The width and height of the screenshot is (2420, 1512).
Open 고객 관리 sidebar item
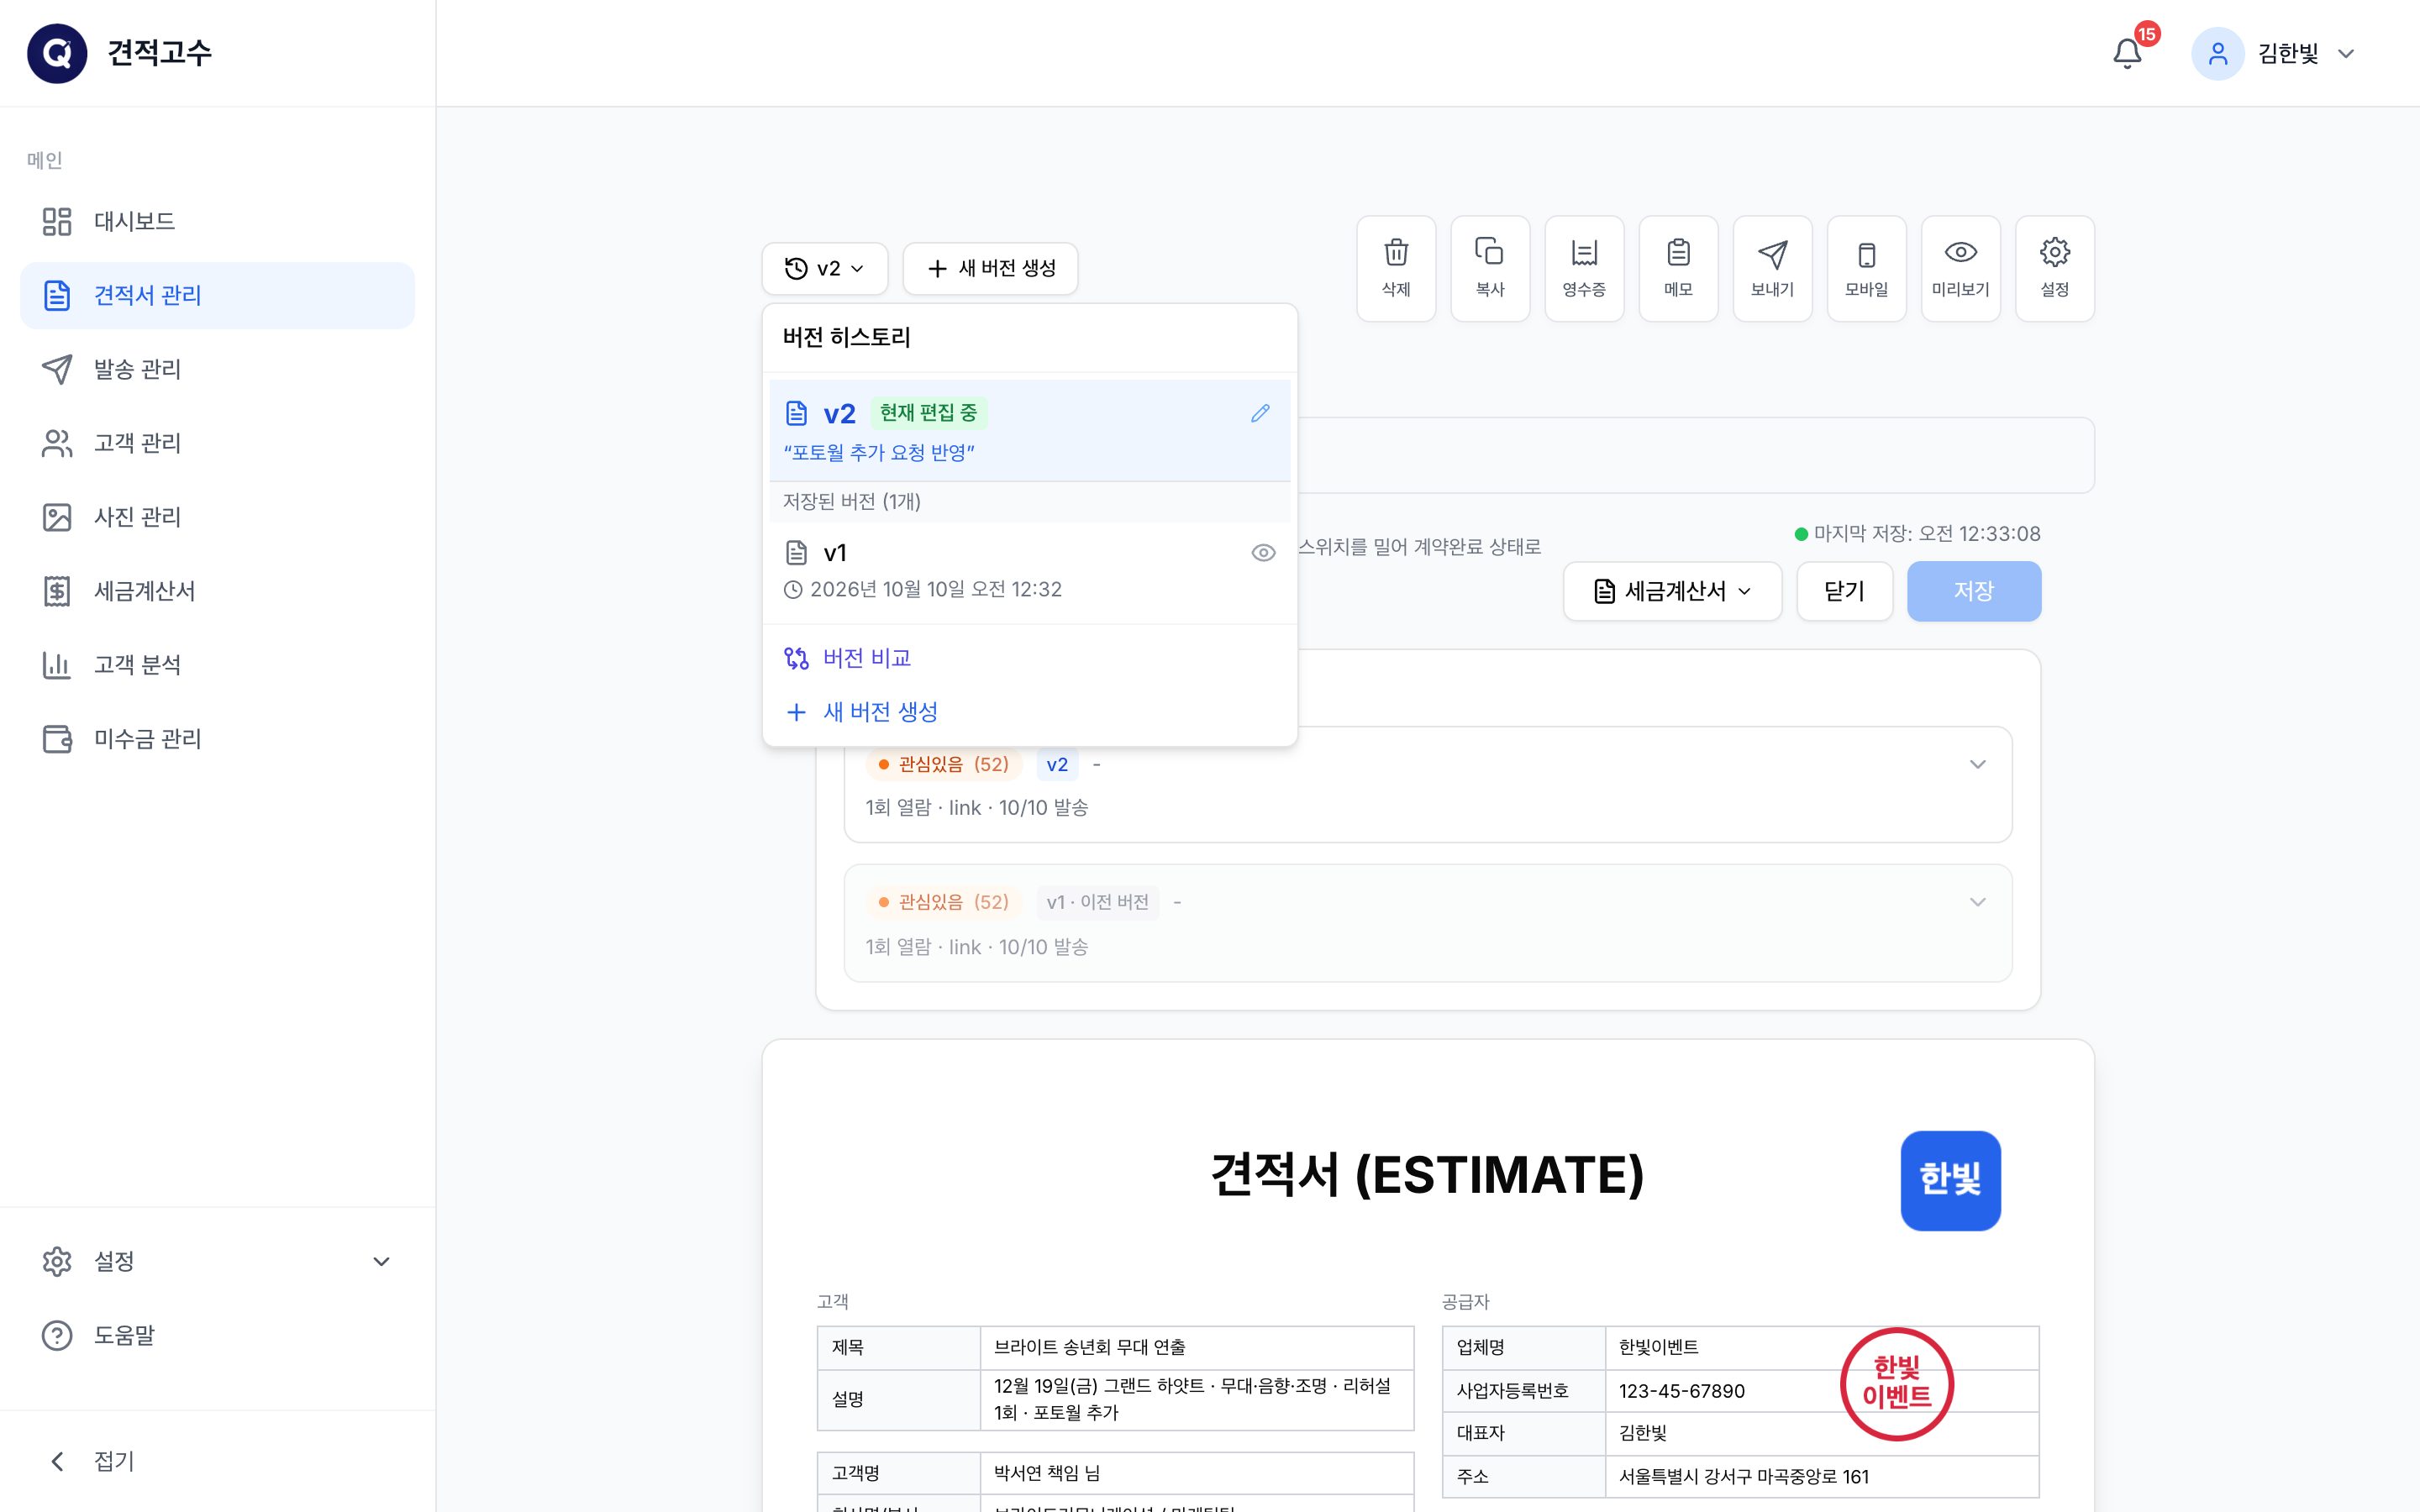click(217, 443)
